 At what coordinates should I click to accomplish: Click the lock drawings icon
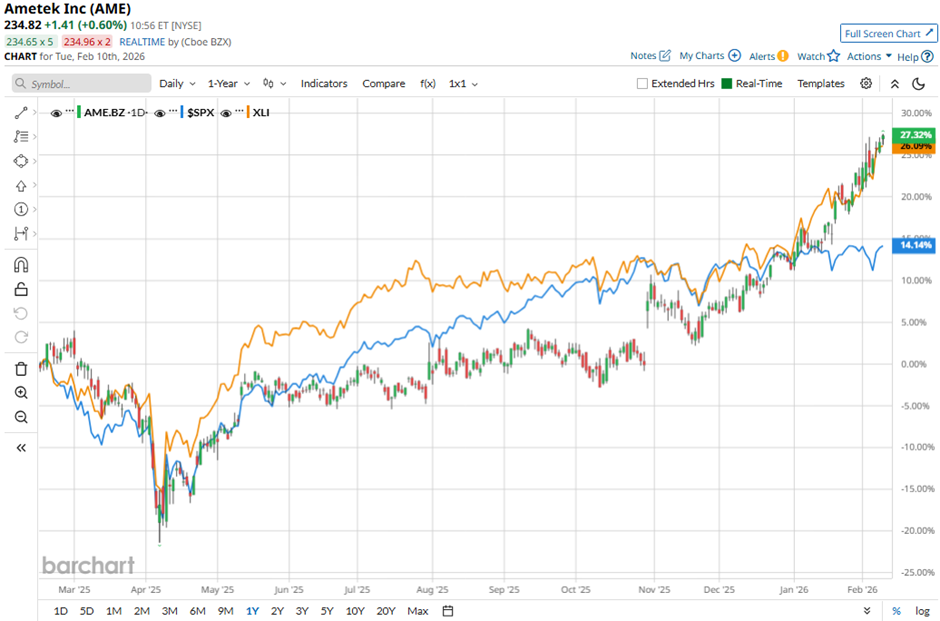(x=21, y=290)
